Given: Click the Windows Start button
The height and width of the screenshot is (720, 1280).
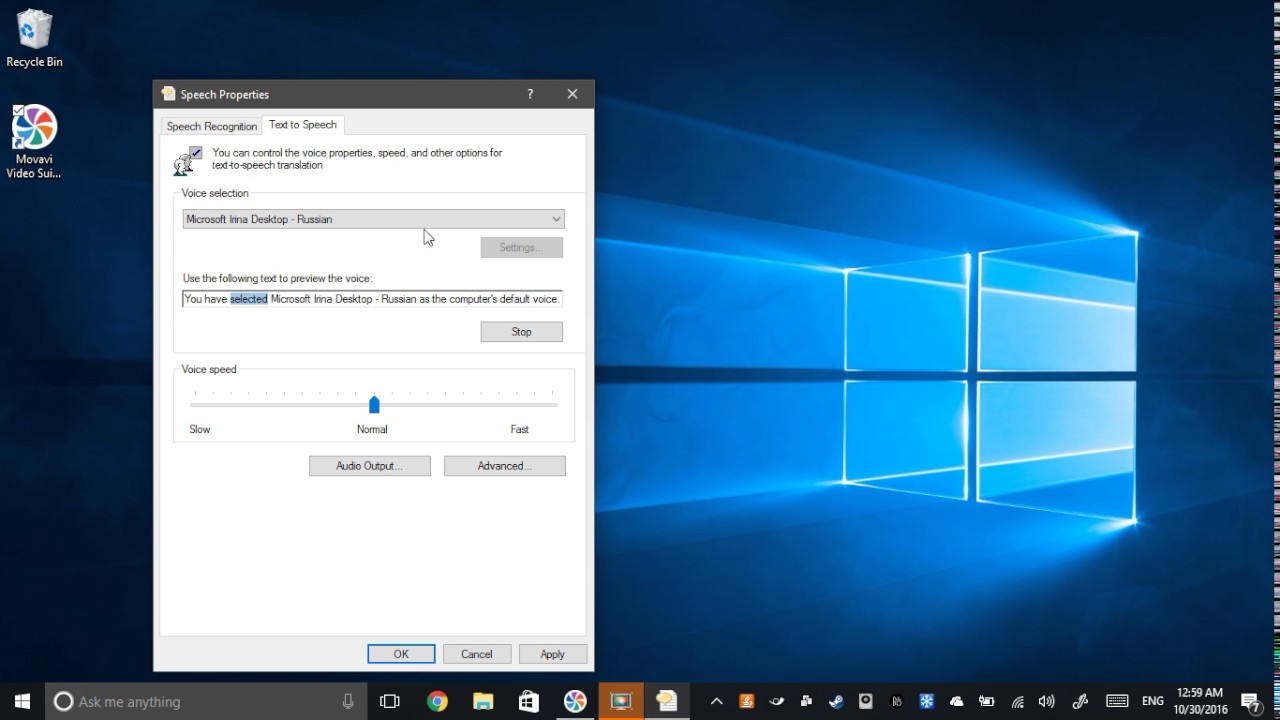Looking at the screenshot, I should 22,701.
